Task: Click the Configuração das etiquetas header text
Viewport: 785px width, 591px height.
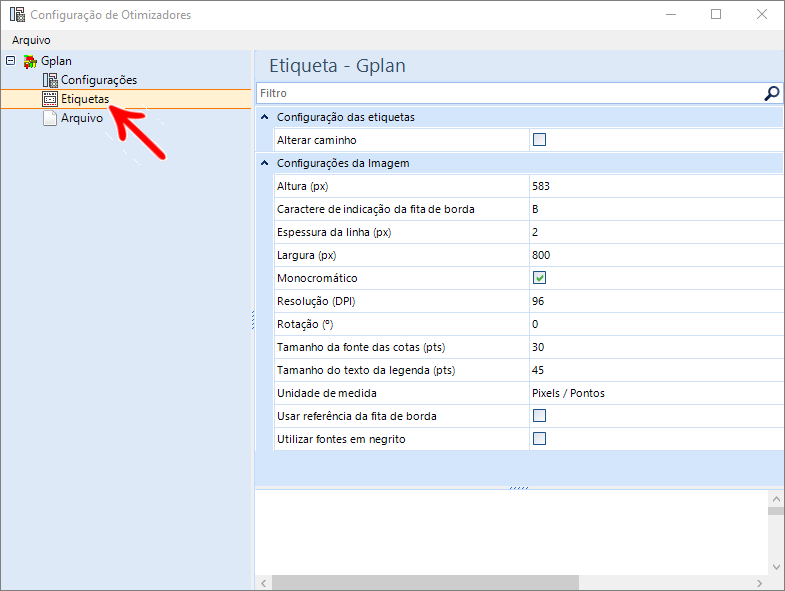Action: [x=345, y=117]
